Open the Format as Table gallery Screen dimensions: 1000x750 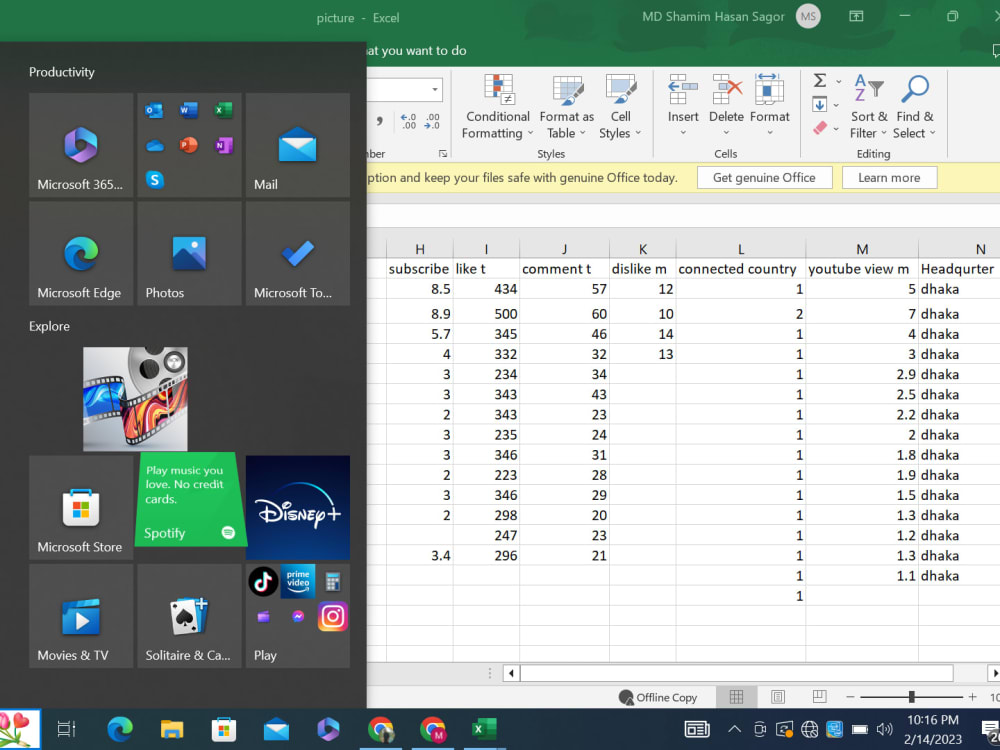[566, 107]
